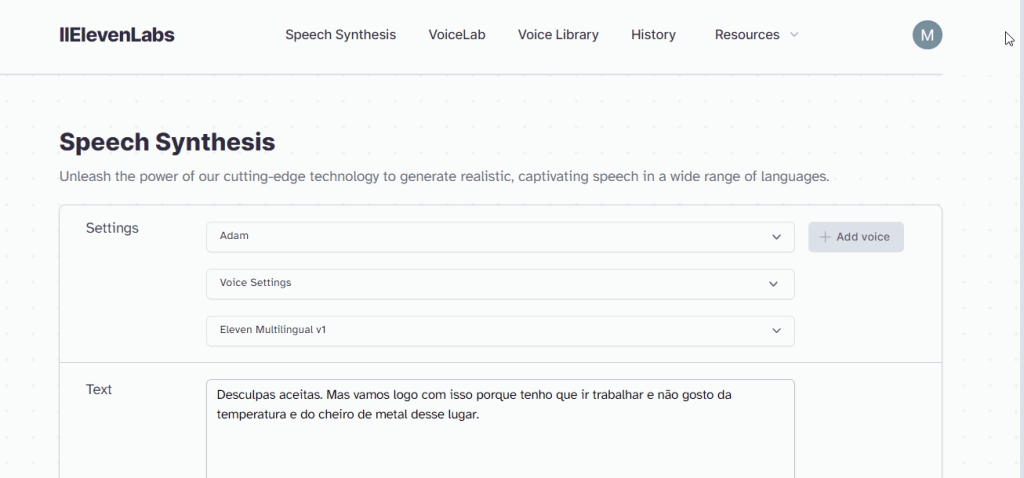Screen dimensions: 1024x478
Task: Click the Settings section label
Action: 112,228
